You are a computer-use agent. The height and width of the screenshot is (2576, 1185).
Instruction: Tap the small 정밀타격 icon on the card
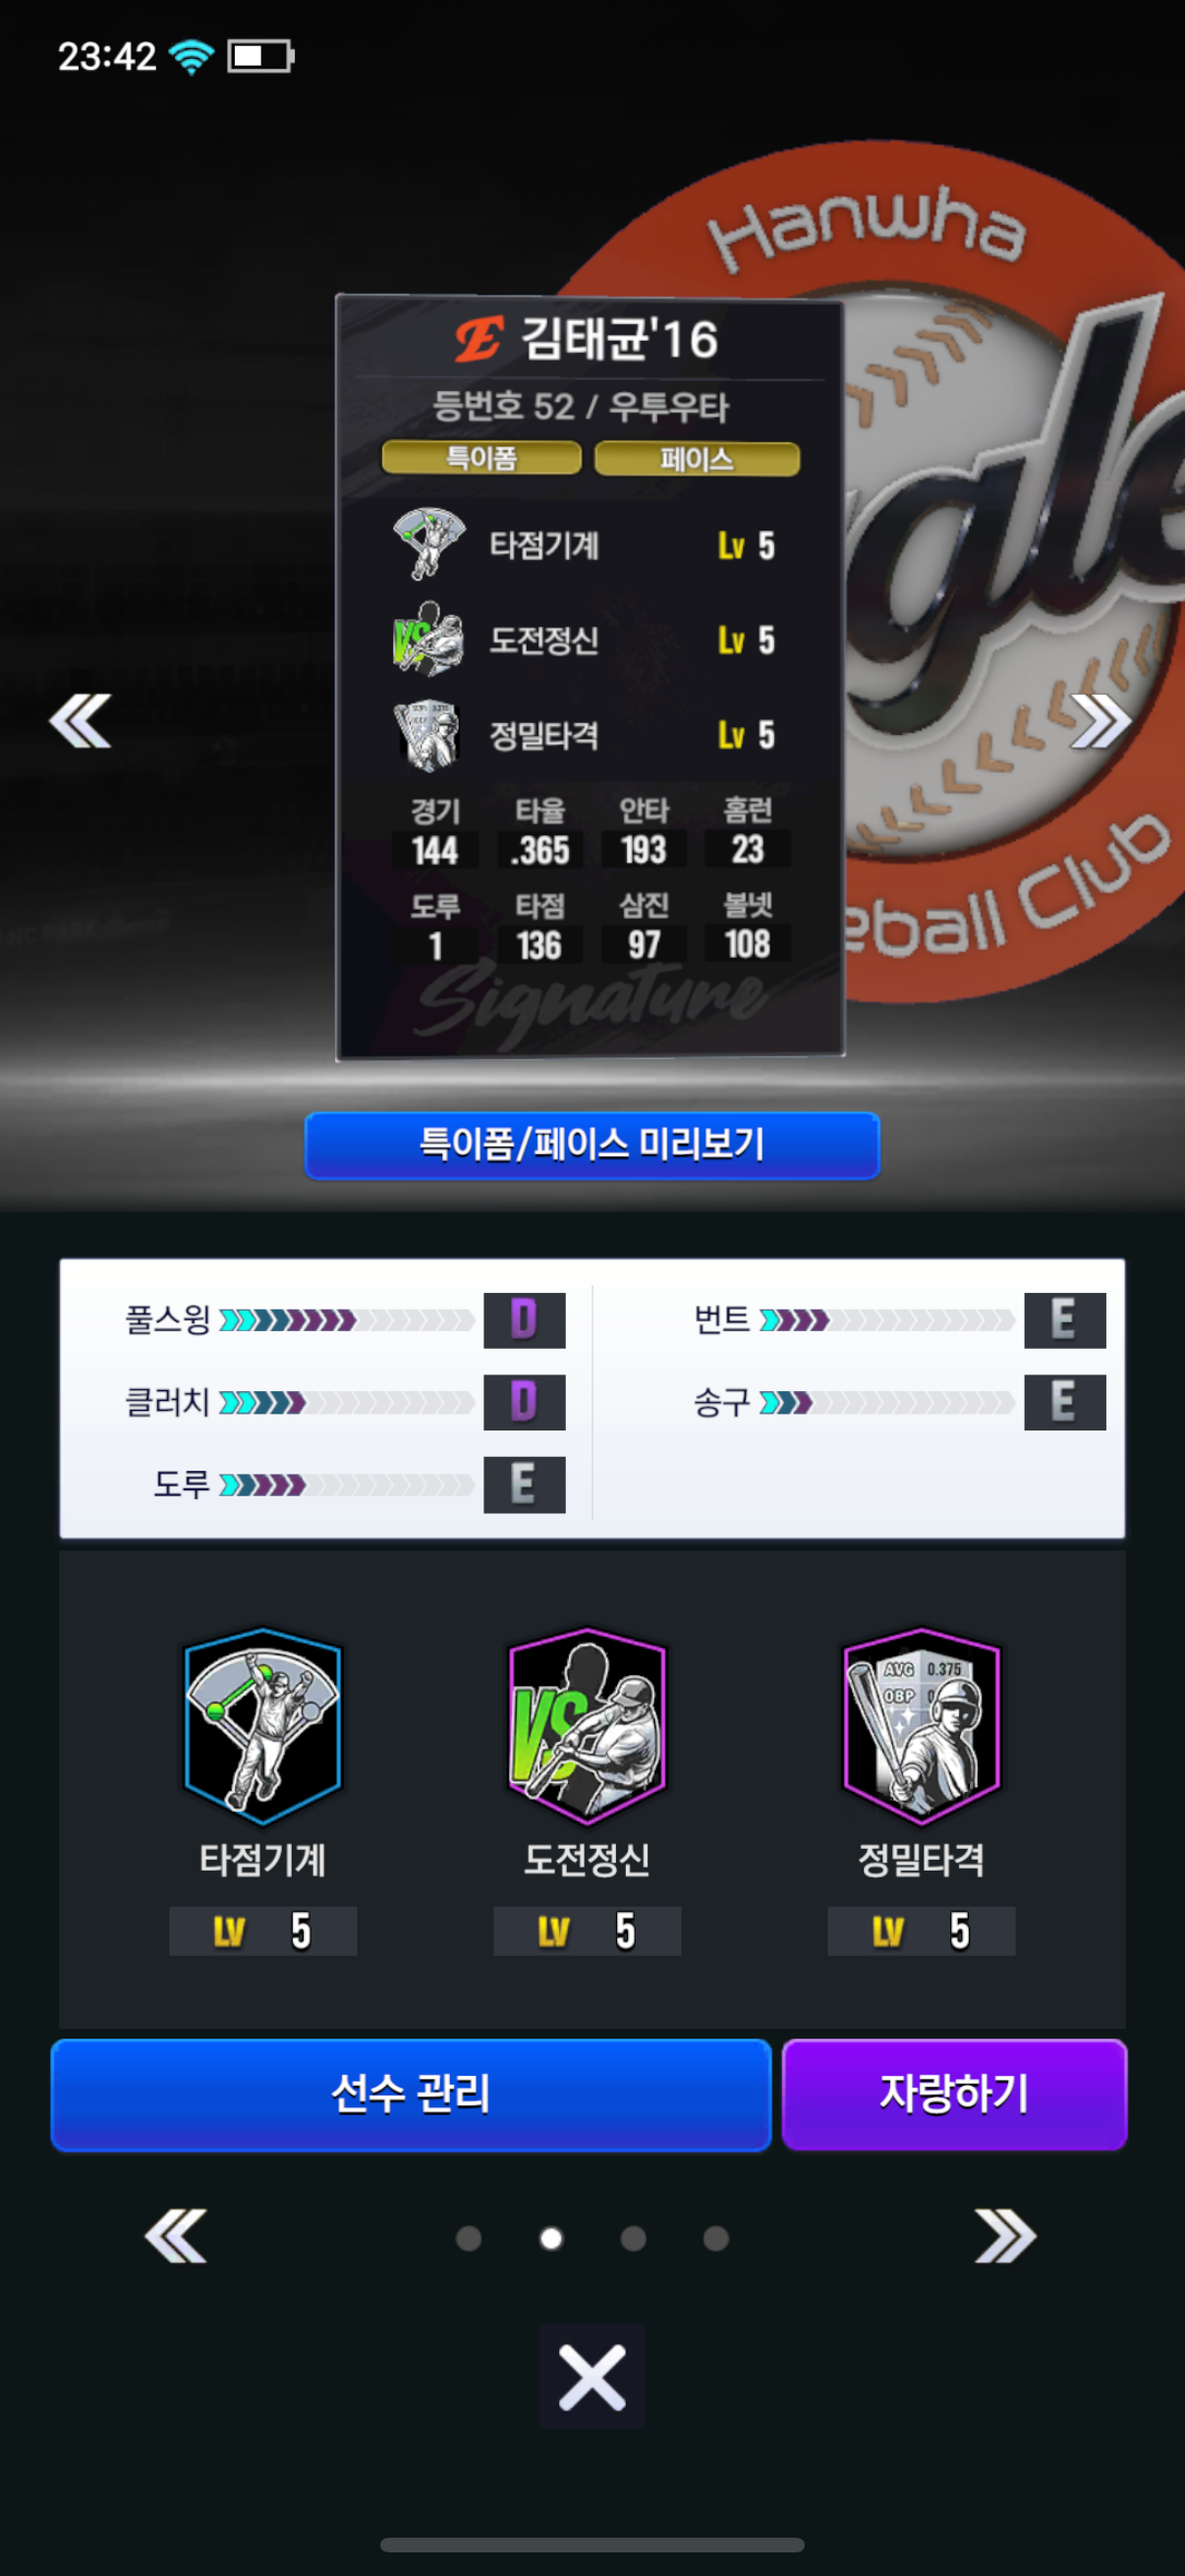click(x=428, y=735)
